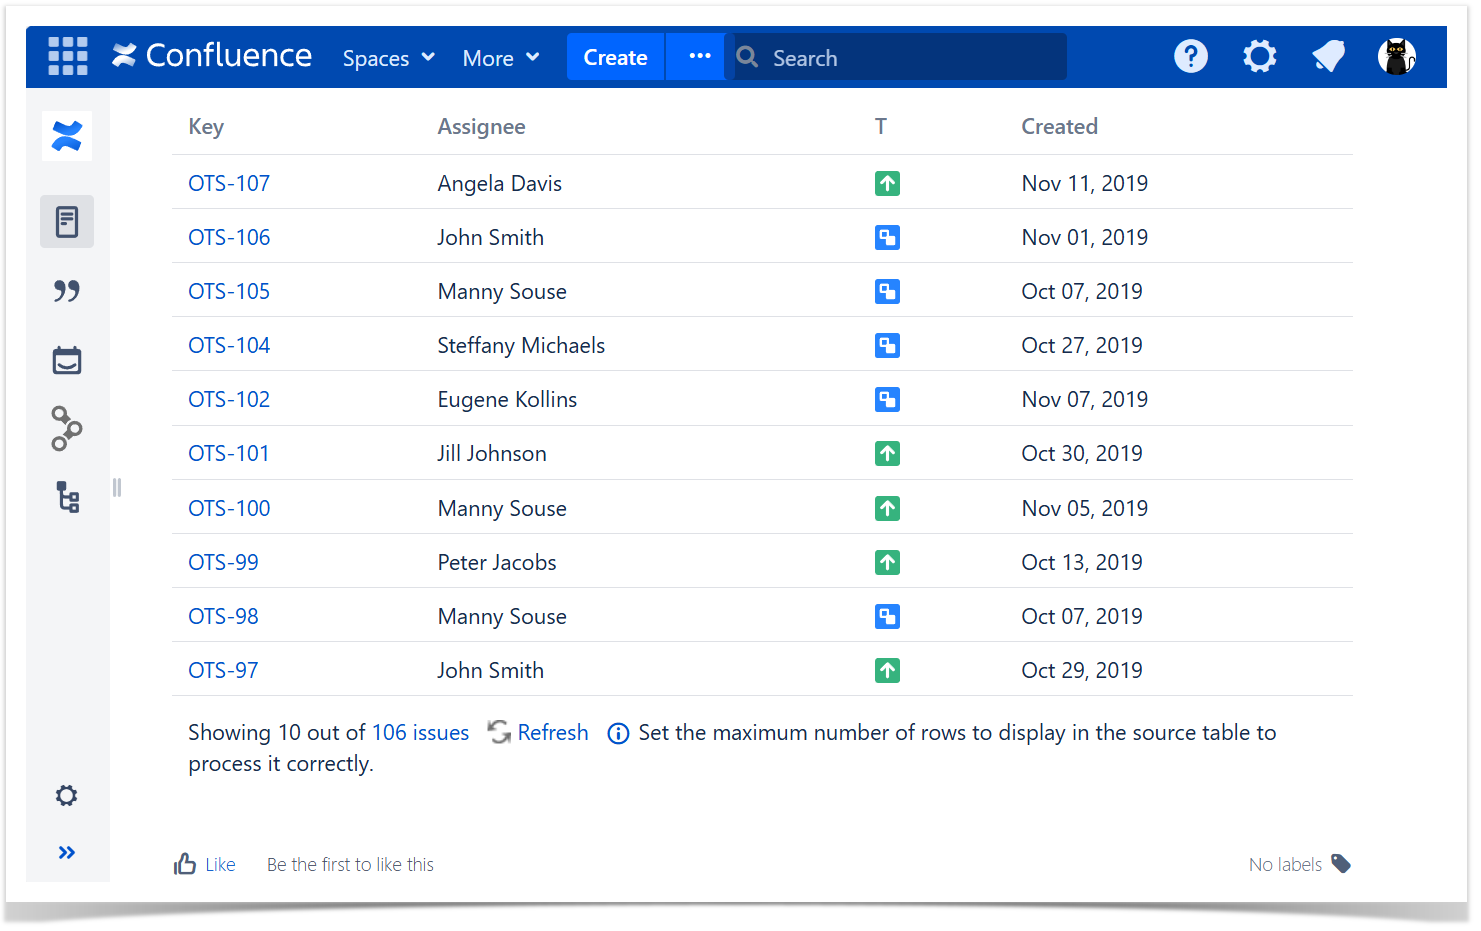Open notifications bell icon
This screenshot has width=1481, height=931.
coord(1328,57)
